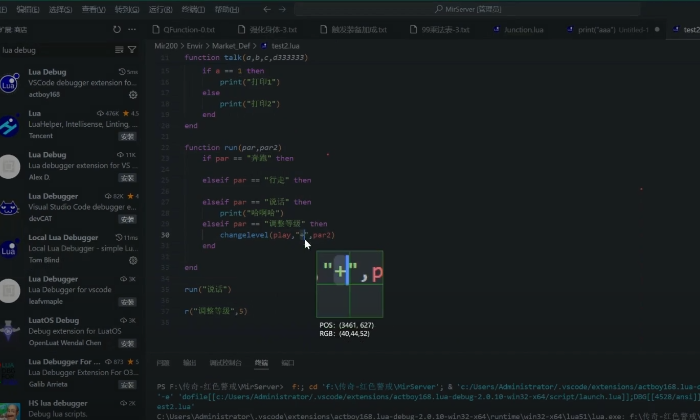
Task: Install the Lua Debugger by devCAT
Action: tap(128, 218)
